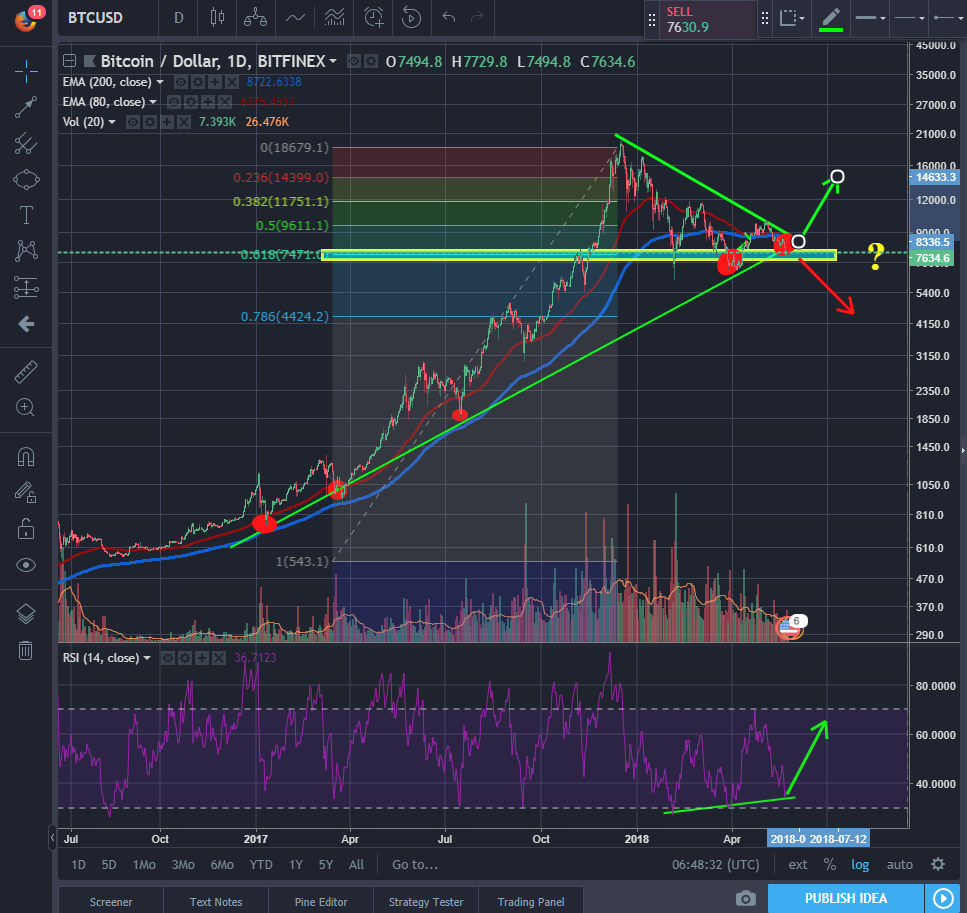Click the D interval selector

point(178,18)
